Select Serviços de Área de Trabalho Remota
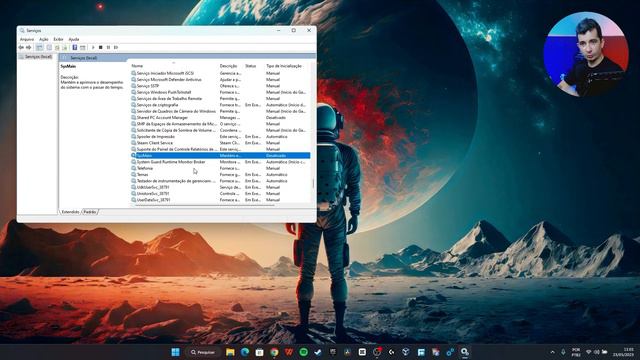This screenshot has width=640, height=360. [220, 98]
